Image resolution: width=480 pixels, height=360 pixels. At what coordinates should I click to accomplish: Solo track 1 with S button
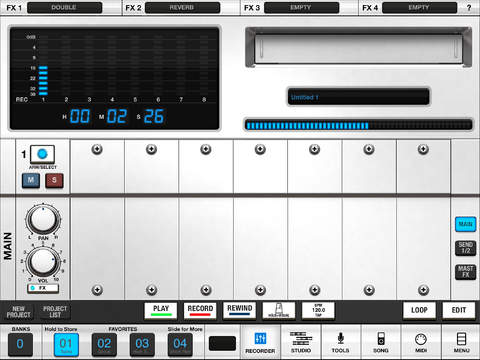click(x=54, y=180)
